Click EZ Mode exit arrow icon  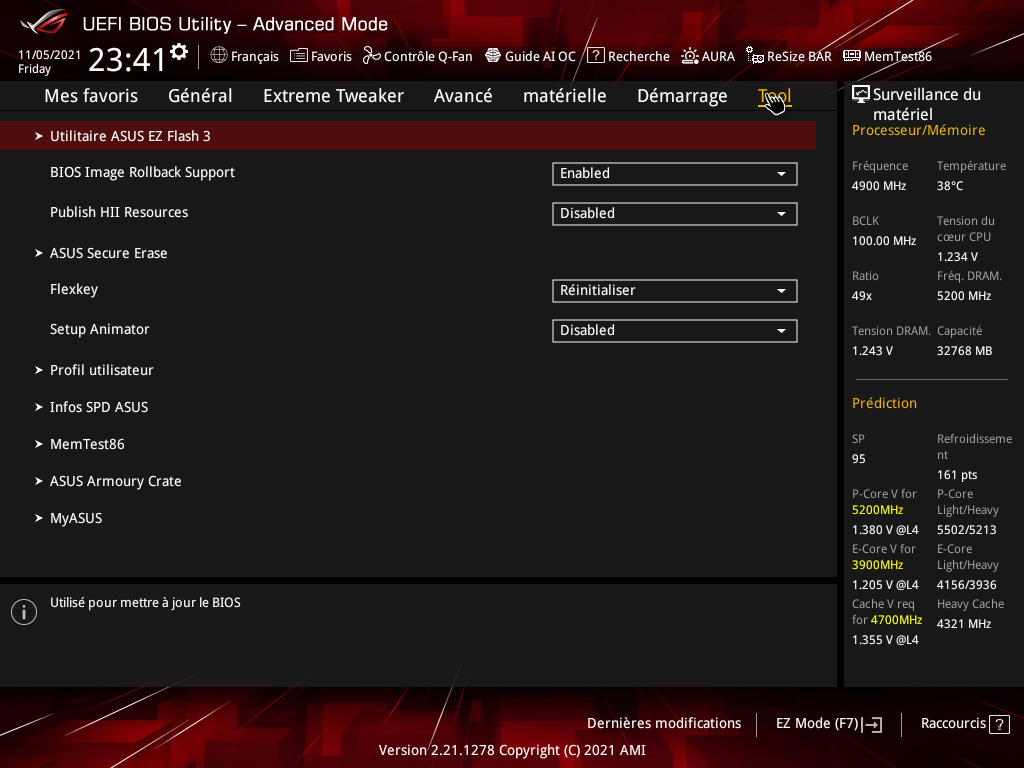coord(872,724)
